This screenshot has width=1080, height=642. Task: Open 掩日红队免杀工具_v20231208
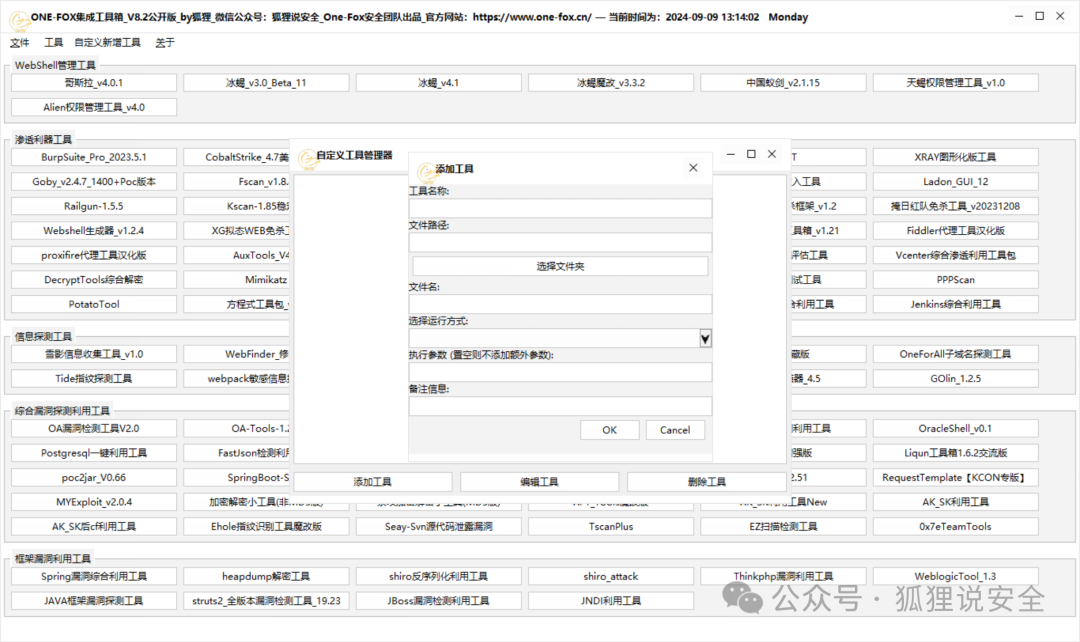[955, 206]
